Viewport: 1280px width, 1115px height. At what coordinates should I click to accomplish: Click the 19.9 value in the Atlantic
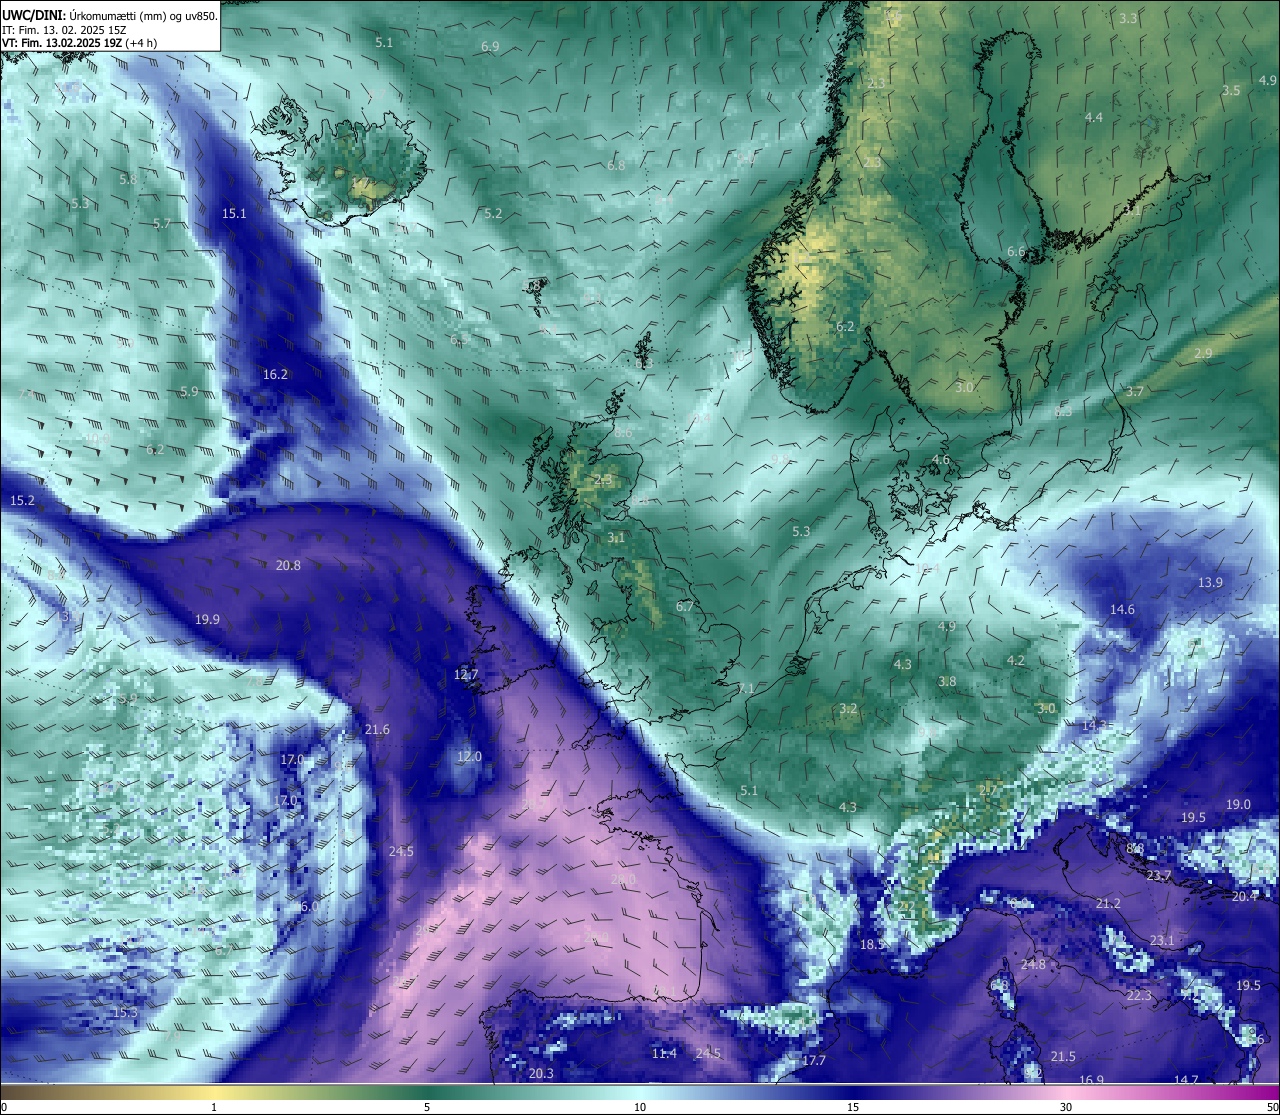pos(207,619)
